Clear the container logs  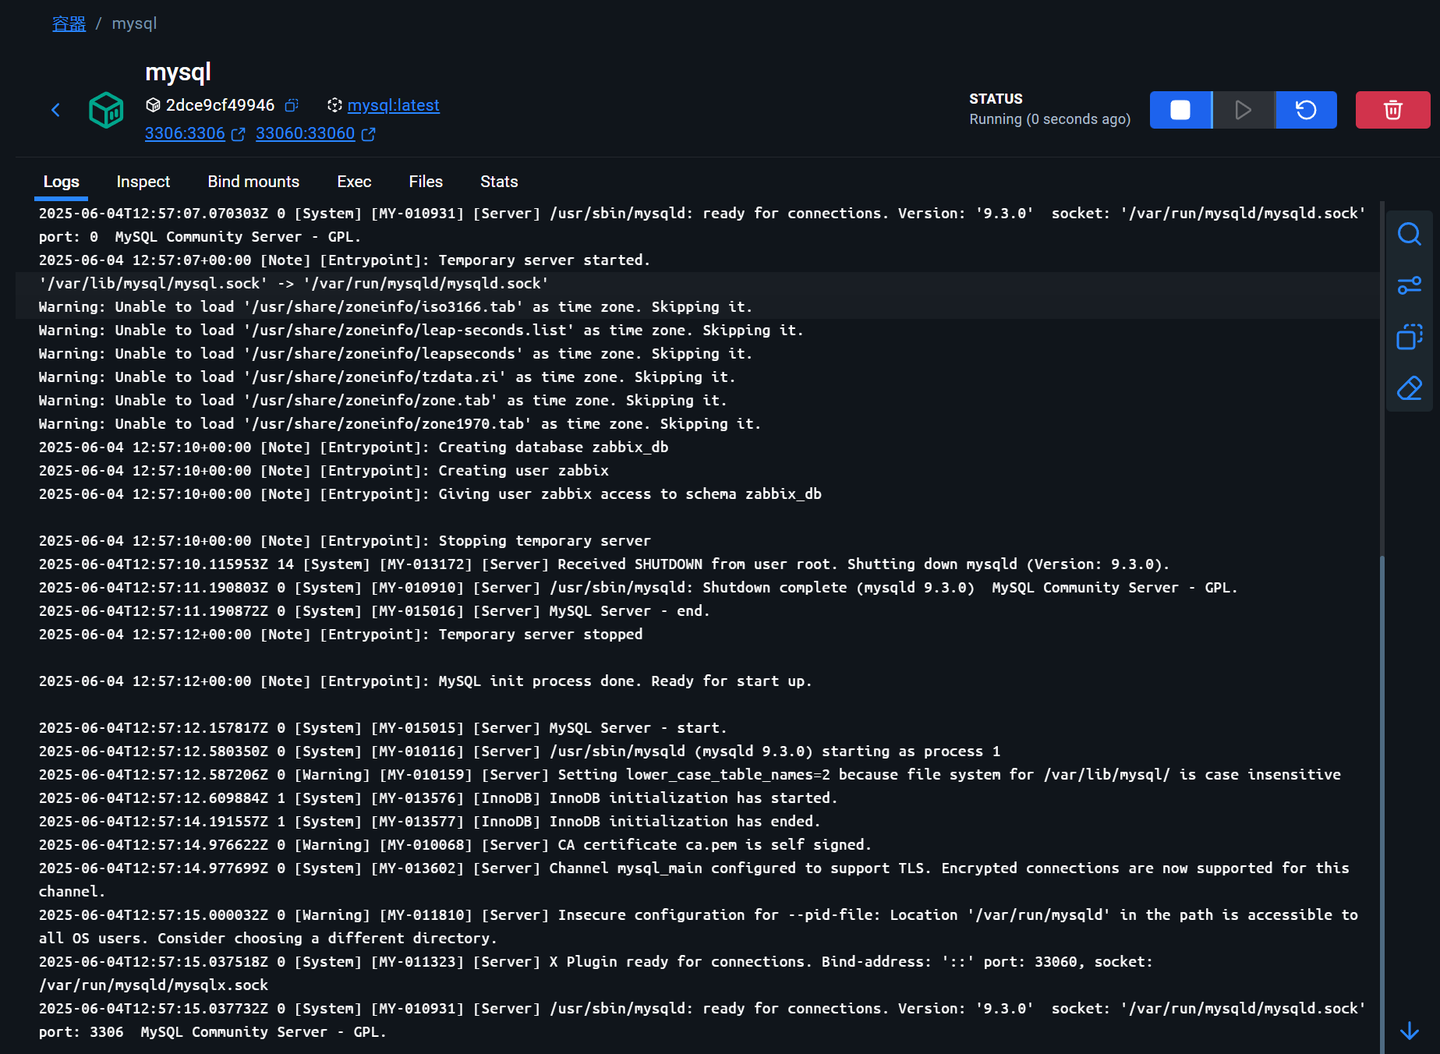coord(1409,388)
